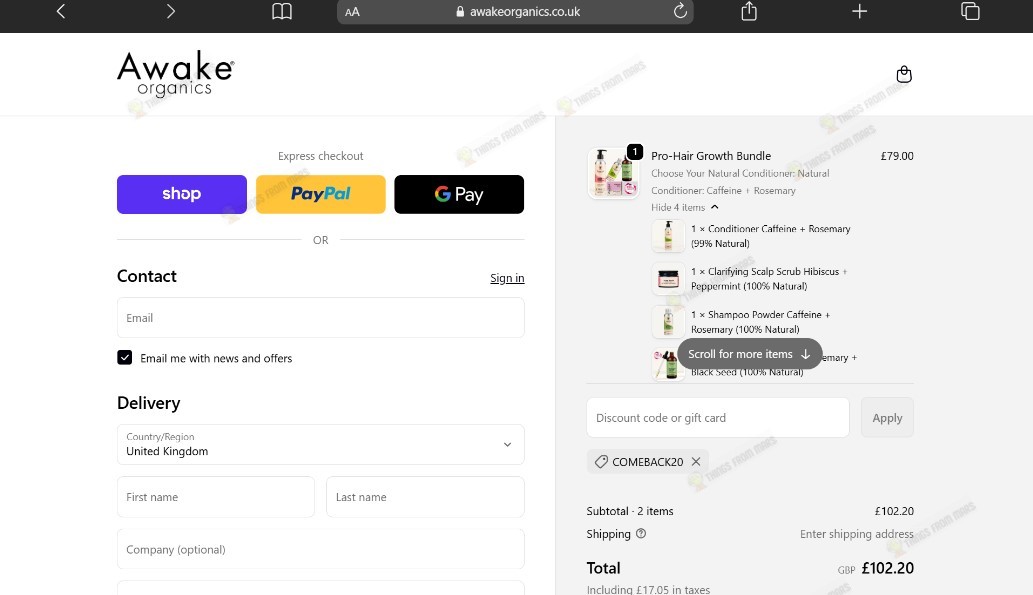Click the Pro-Hair Growth Bundle thumbnail

613,173
